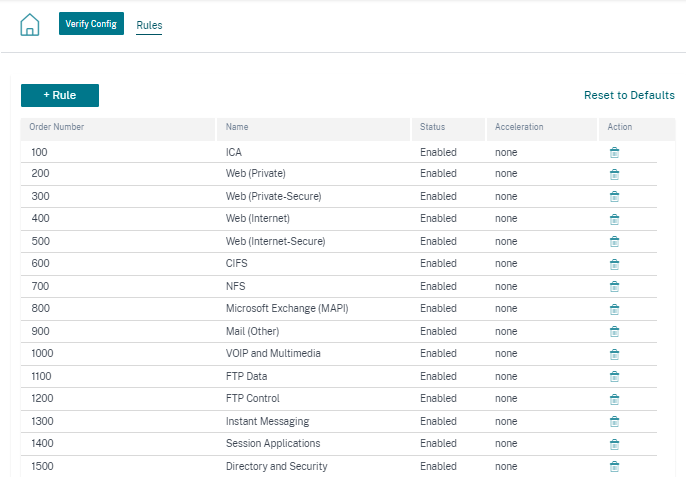Image resolution: width=686 pixels, height=477 pixels.
Task: Delete the Instant Messaging rule
Action: (614, 421)
